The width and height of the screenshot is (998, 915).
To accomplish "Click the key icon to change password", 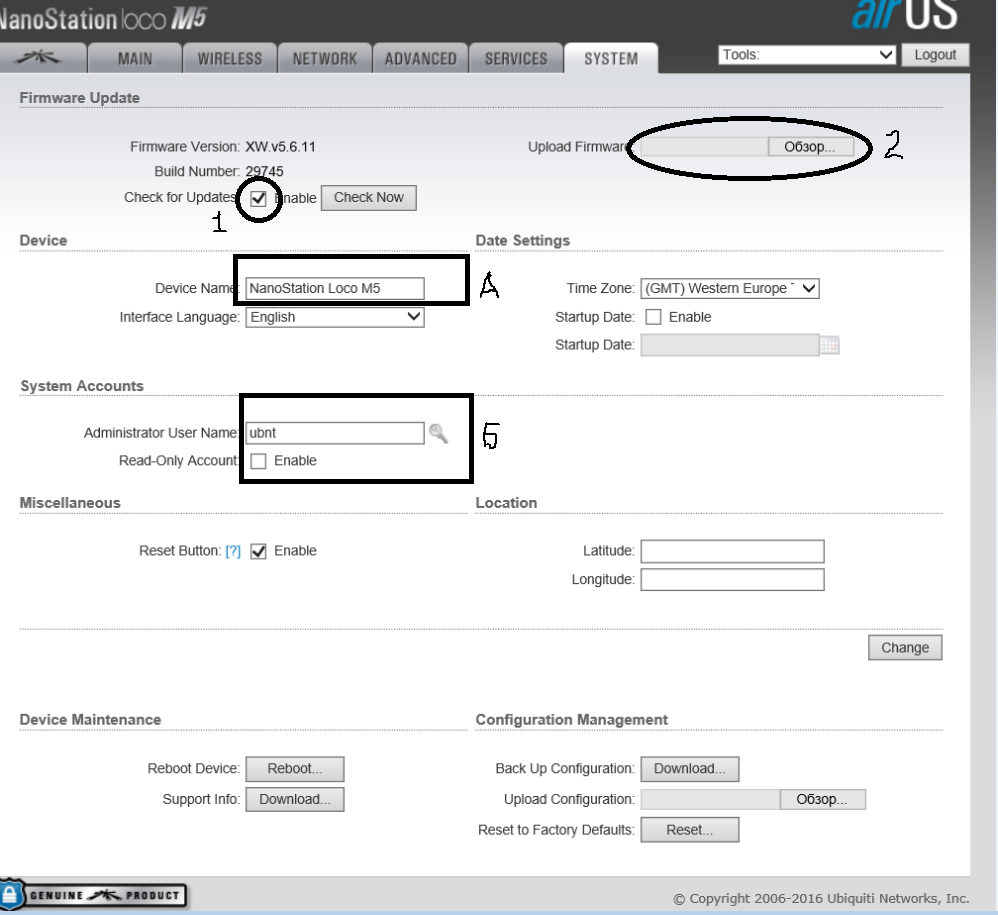I will tap(437, 433).
